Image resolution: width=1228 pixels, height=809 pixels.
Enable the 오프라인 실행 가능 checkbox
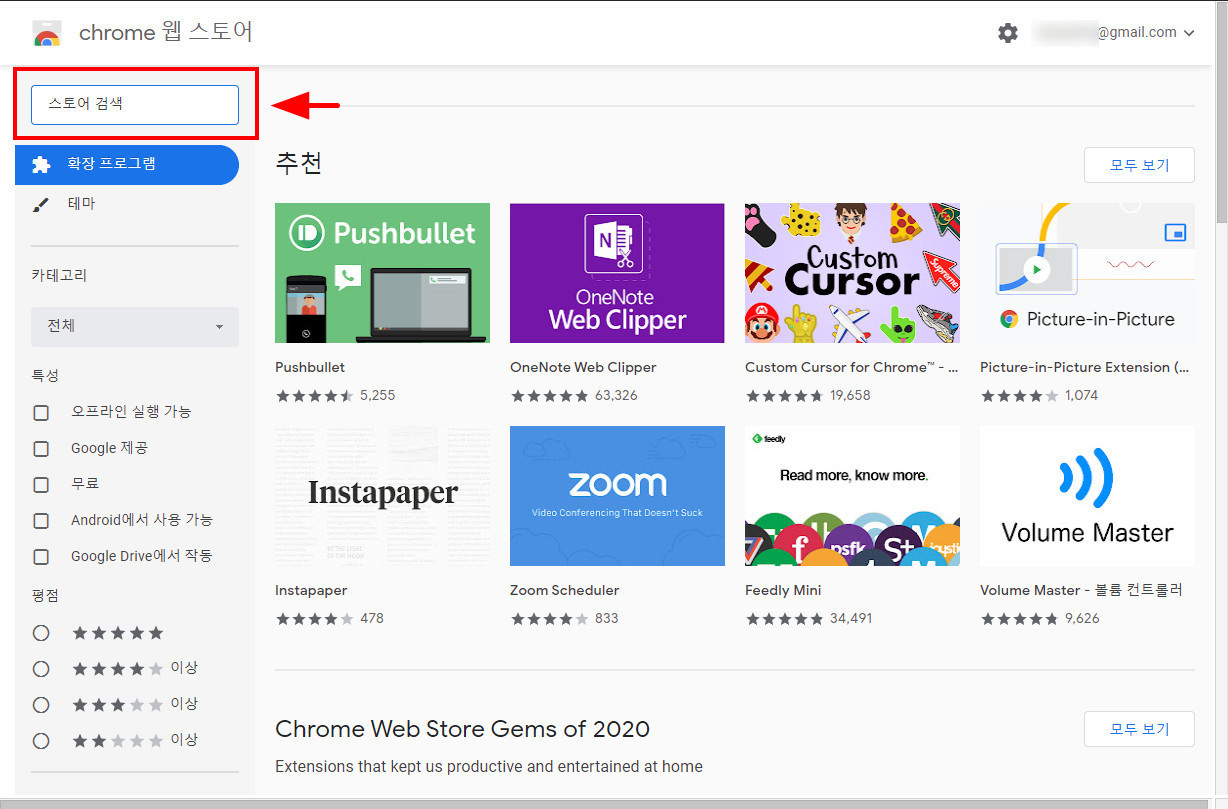[41, 412]
